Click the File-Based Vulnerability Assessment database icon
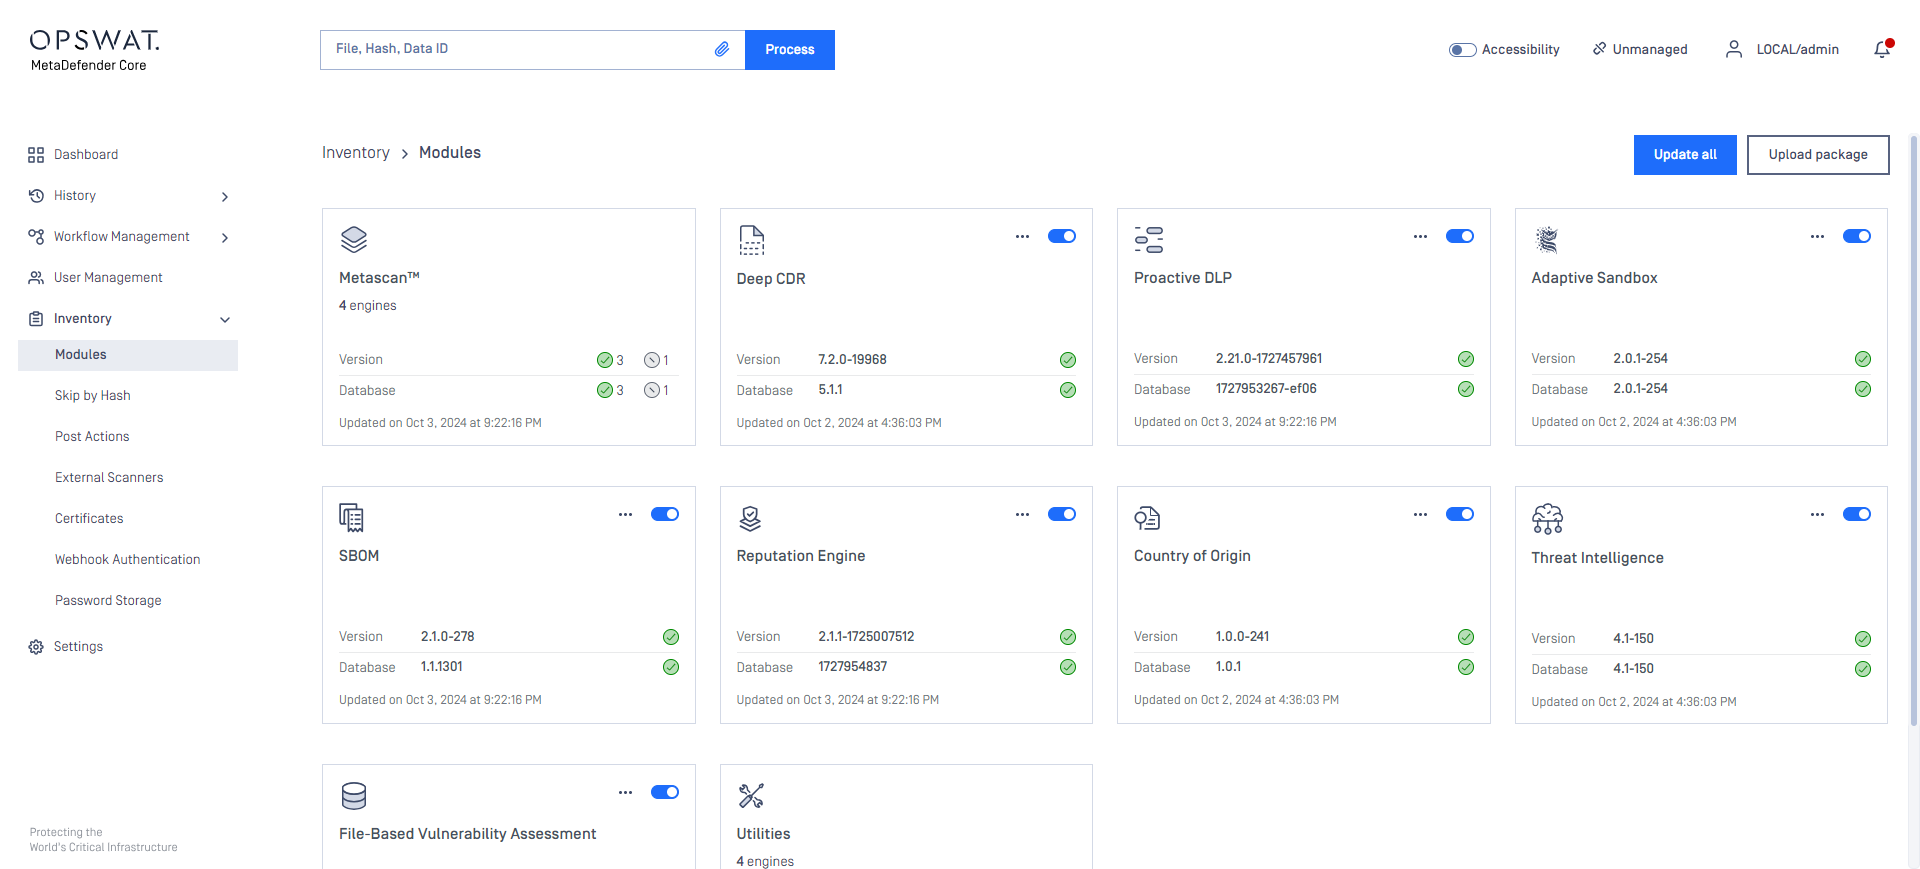 click(354, 796)
